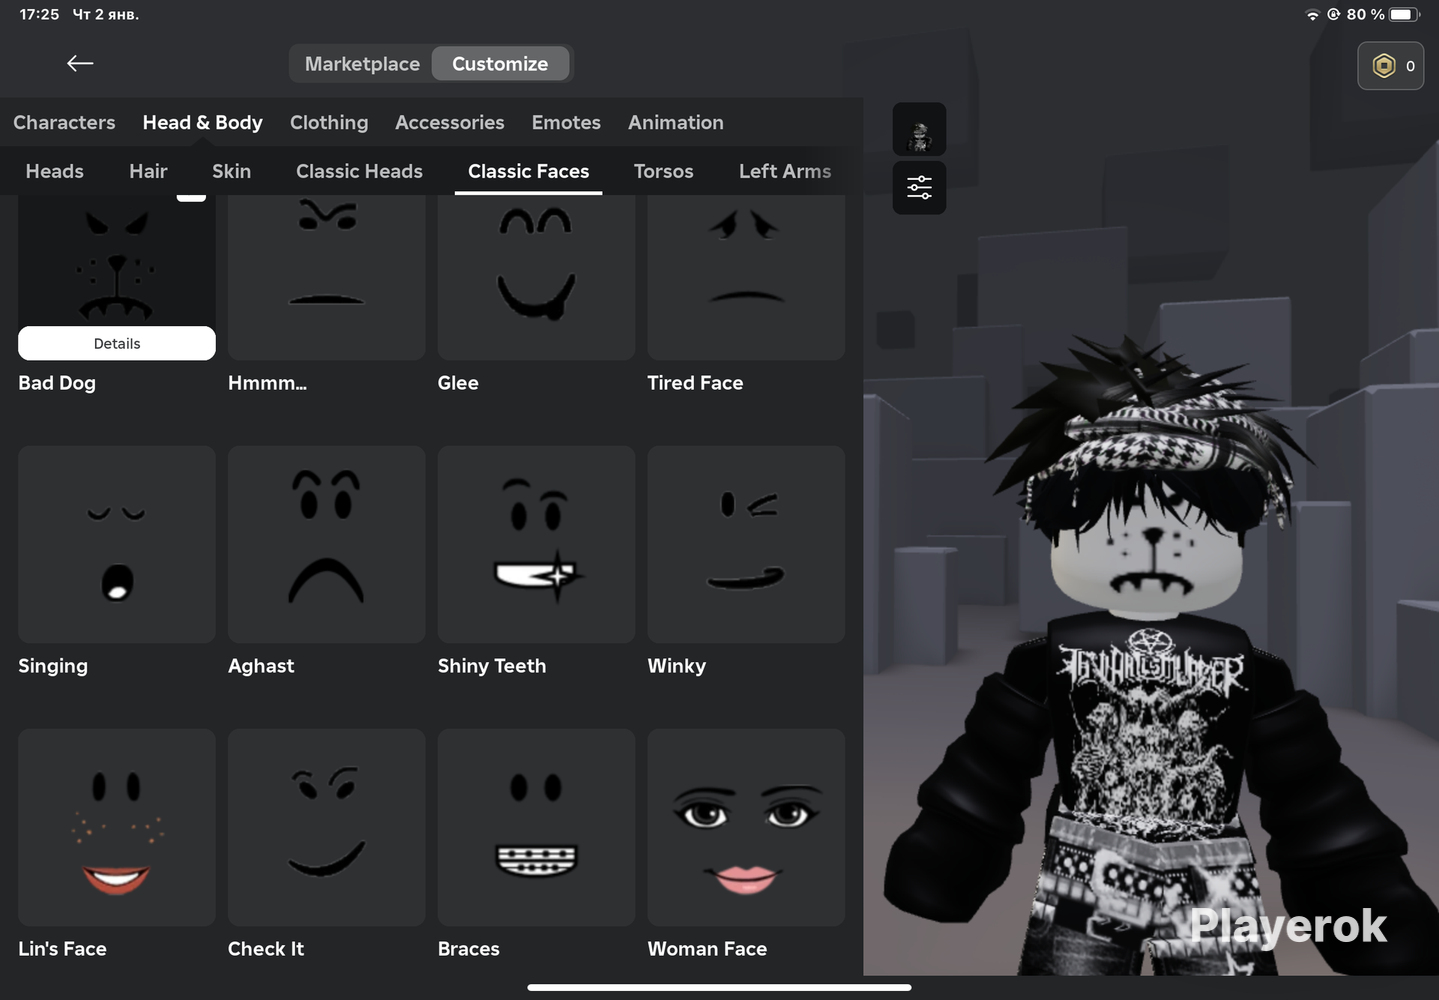1439x1000 pixels.
Task: Equip the Braces face
Action: click(536, 827)
